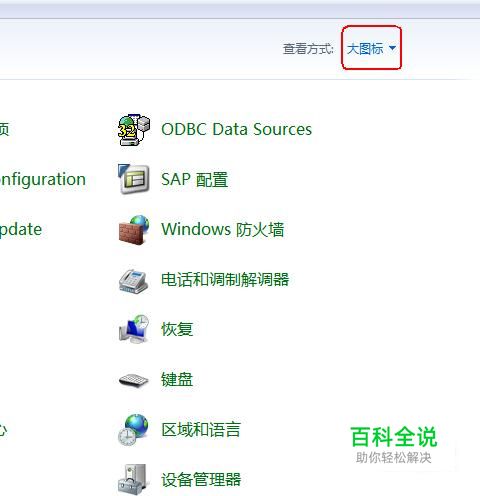The width and height of the screenshot is (480, 496).
Task: Open the 设备管理器 link text
Action: point(201,479)
